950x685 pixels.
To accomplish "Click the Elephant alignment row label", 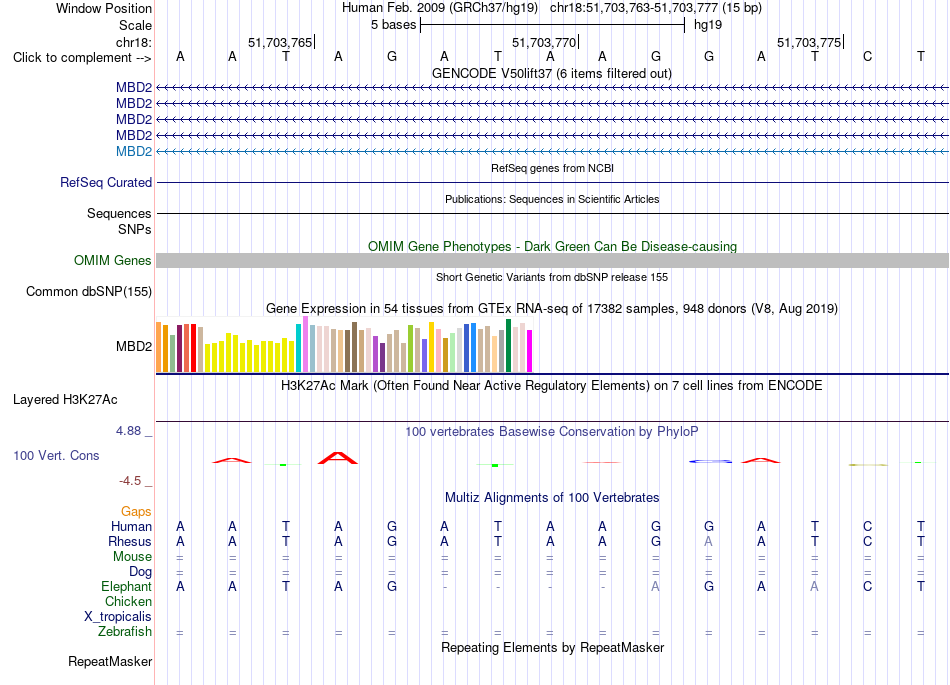I will [x=127, y=586].
